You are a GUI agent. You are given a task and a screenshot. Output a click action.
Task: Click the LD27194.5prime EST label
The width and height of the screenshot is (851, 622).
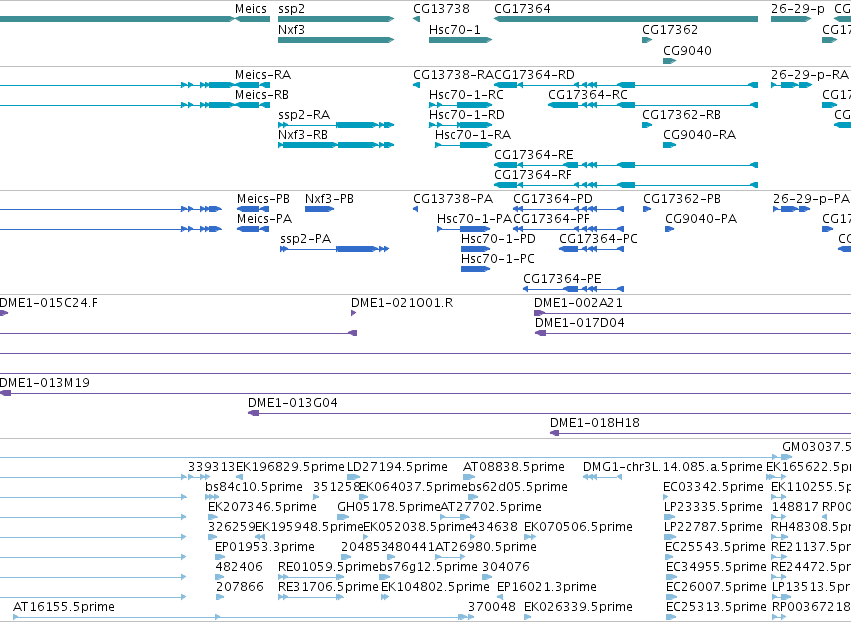397,467
